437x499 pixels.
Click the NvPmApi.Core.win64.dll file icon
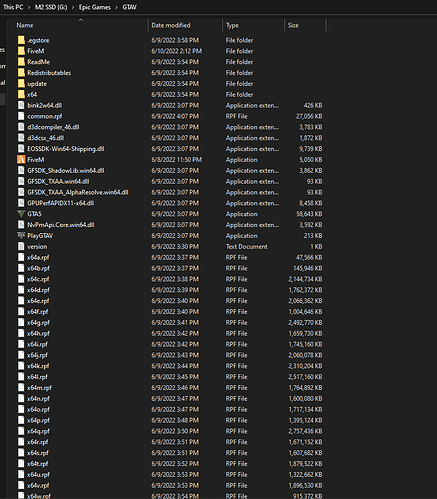click(21, 225)
